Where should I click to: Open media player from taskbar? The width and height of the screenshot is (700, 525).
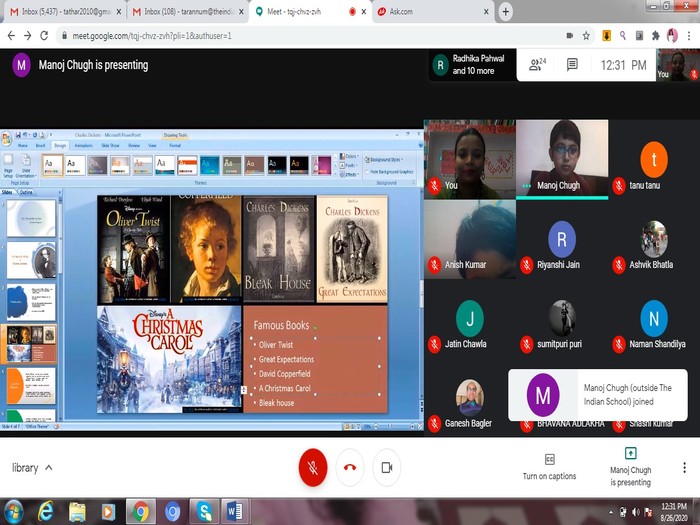(108, 512)
